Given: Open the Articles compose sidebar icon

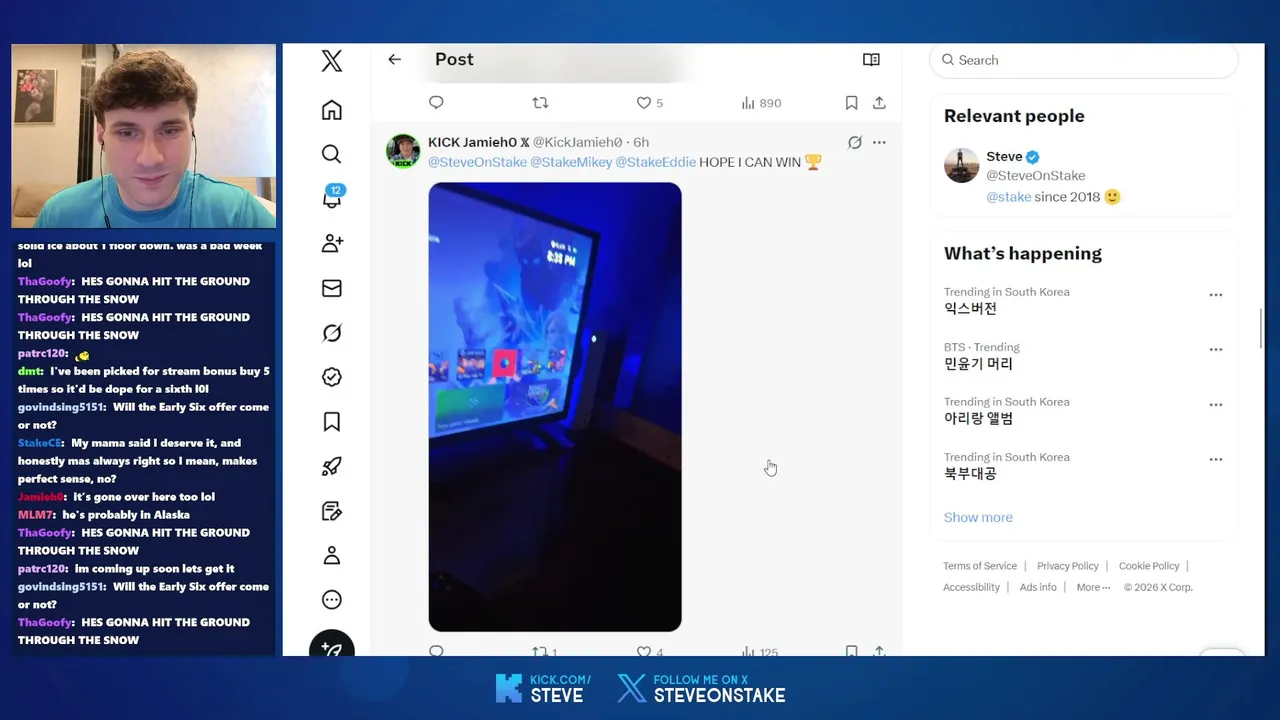Looking at the screenshot, I should tap(332, 511).
